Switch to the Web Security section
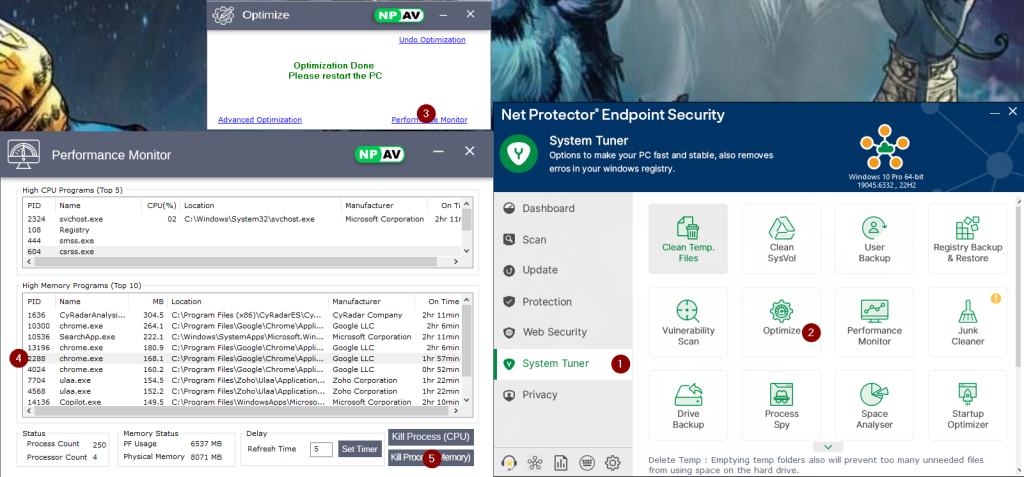 (x=554, y=332)
